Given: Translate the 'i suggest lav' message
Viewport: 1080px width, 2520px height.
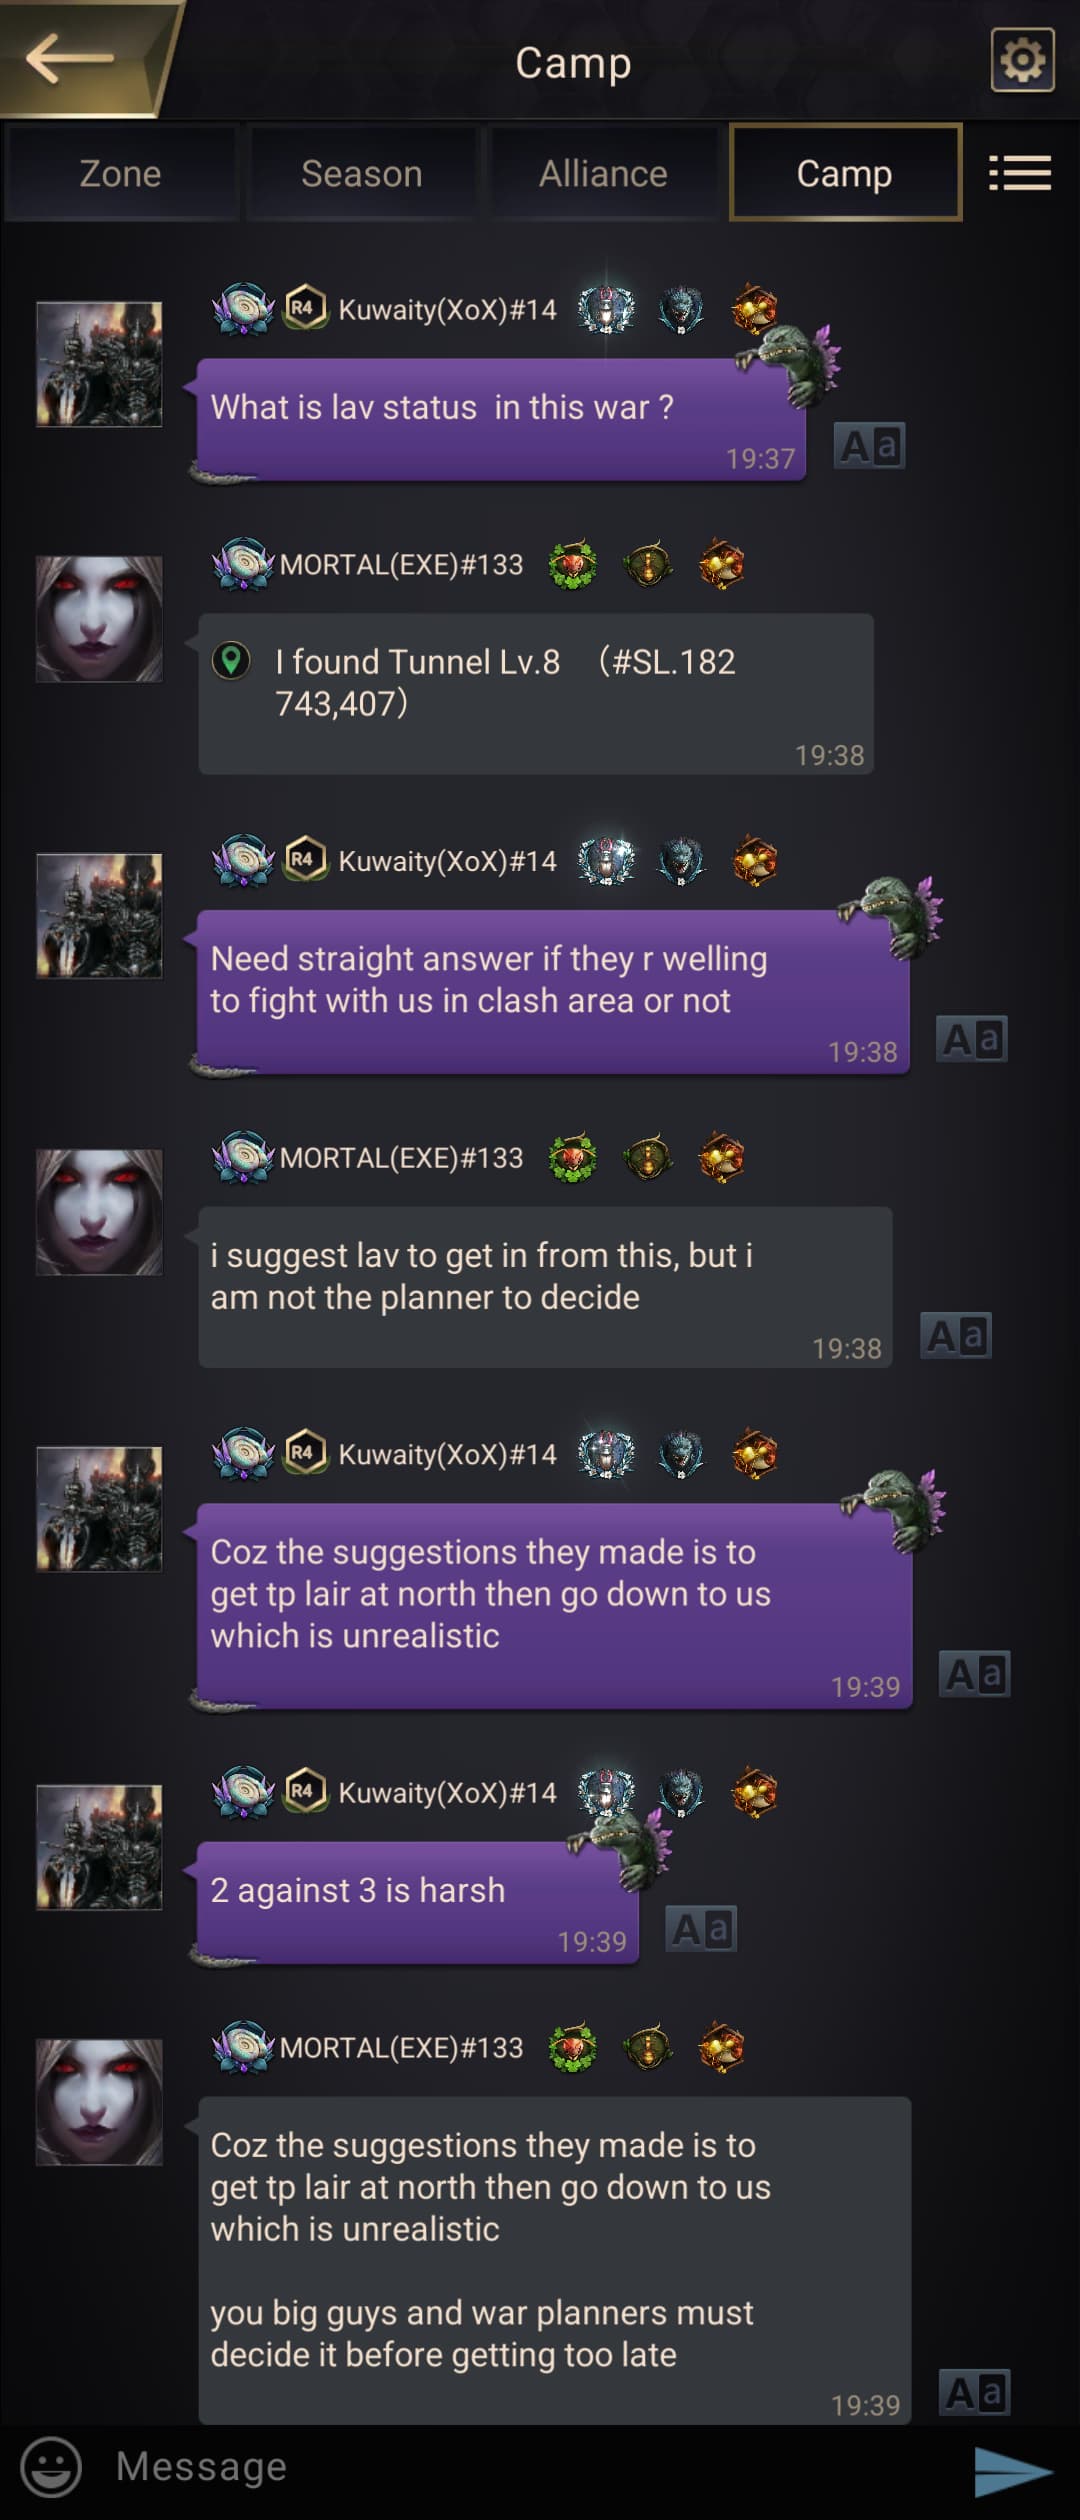Looking at the screenshot, I should tap(956, 1336).
